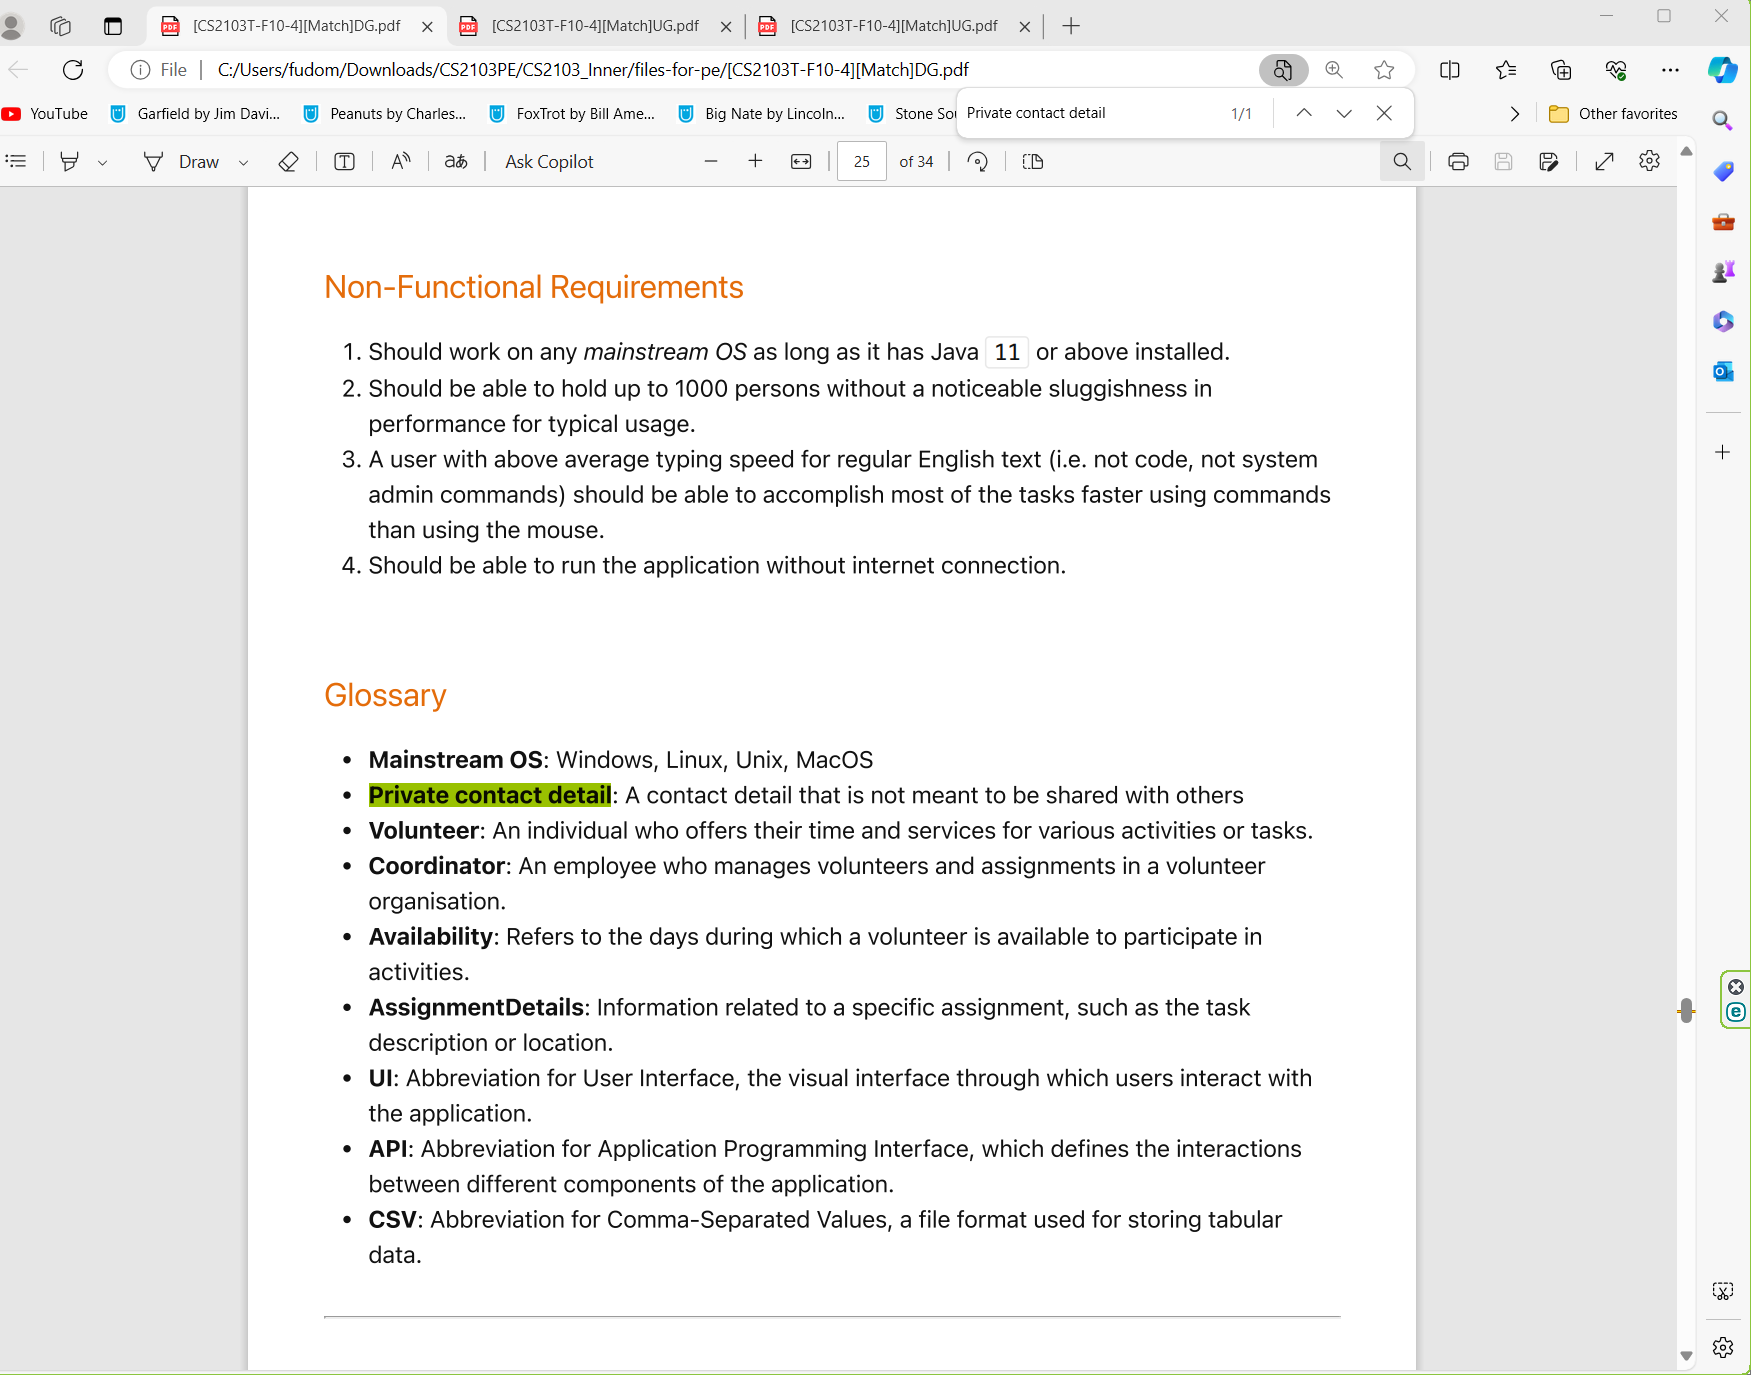
Task: Open the sidebar Shopping tag icon
Action: point(1722,171)
